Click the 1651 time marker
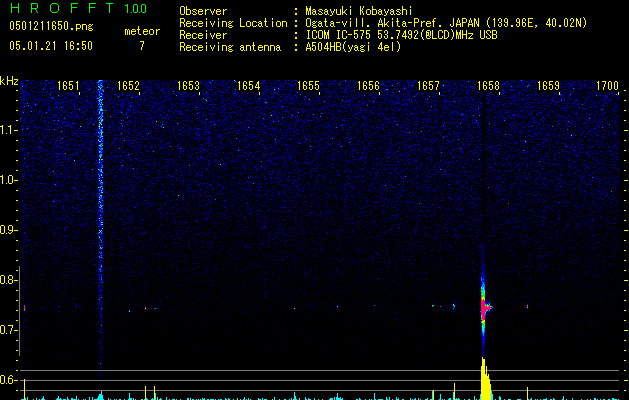The image size is (629, 400). pyautogui.click(x=68, y=86)
